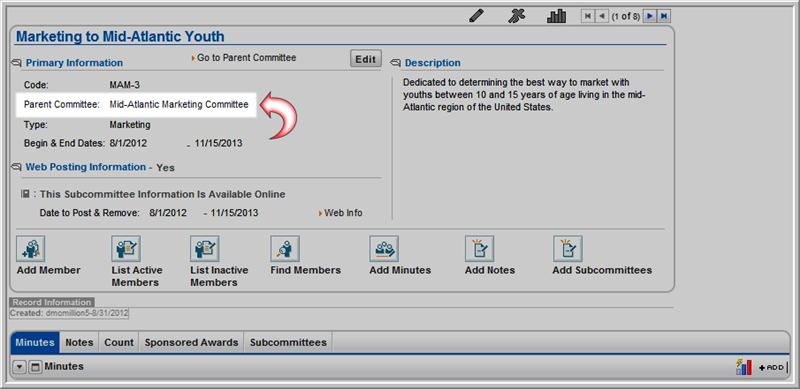The height and width of the screenshot is (389, 800).
Task: Go to first record navigation arrow
Action: (x=588, y=16)
